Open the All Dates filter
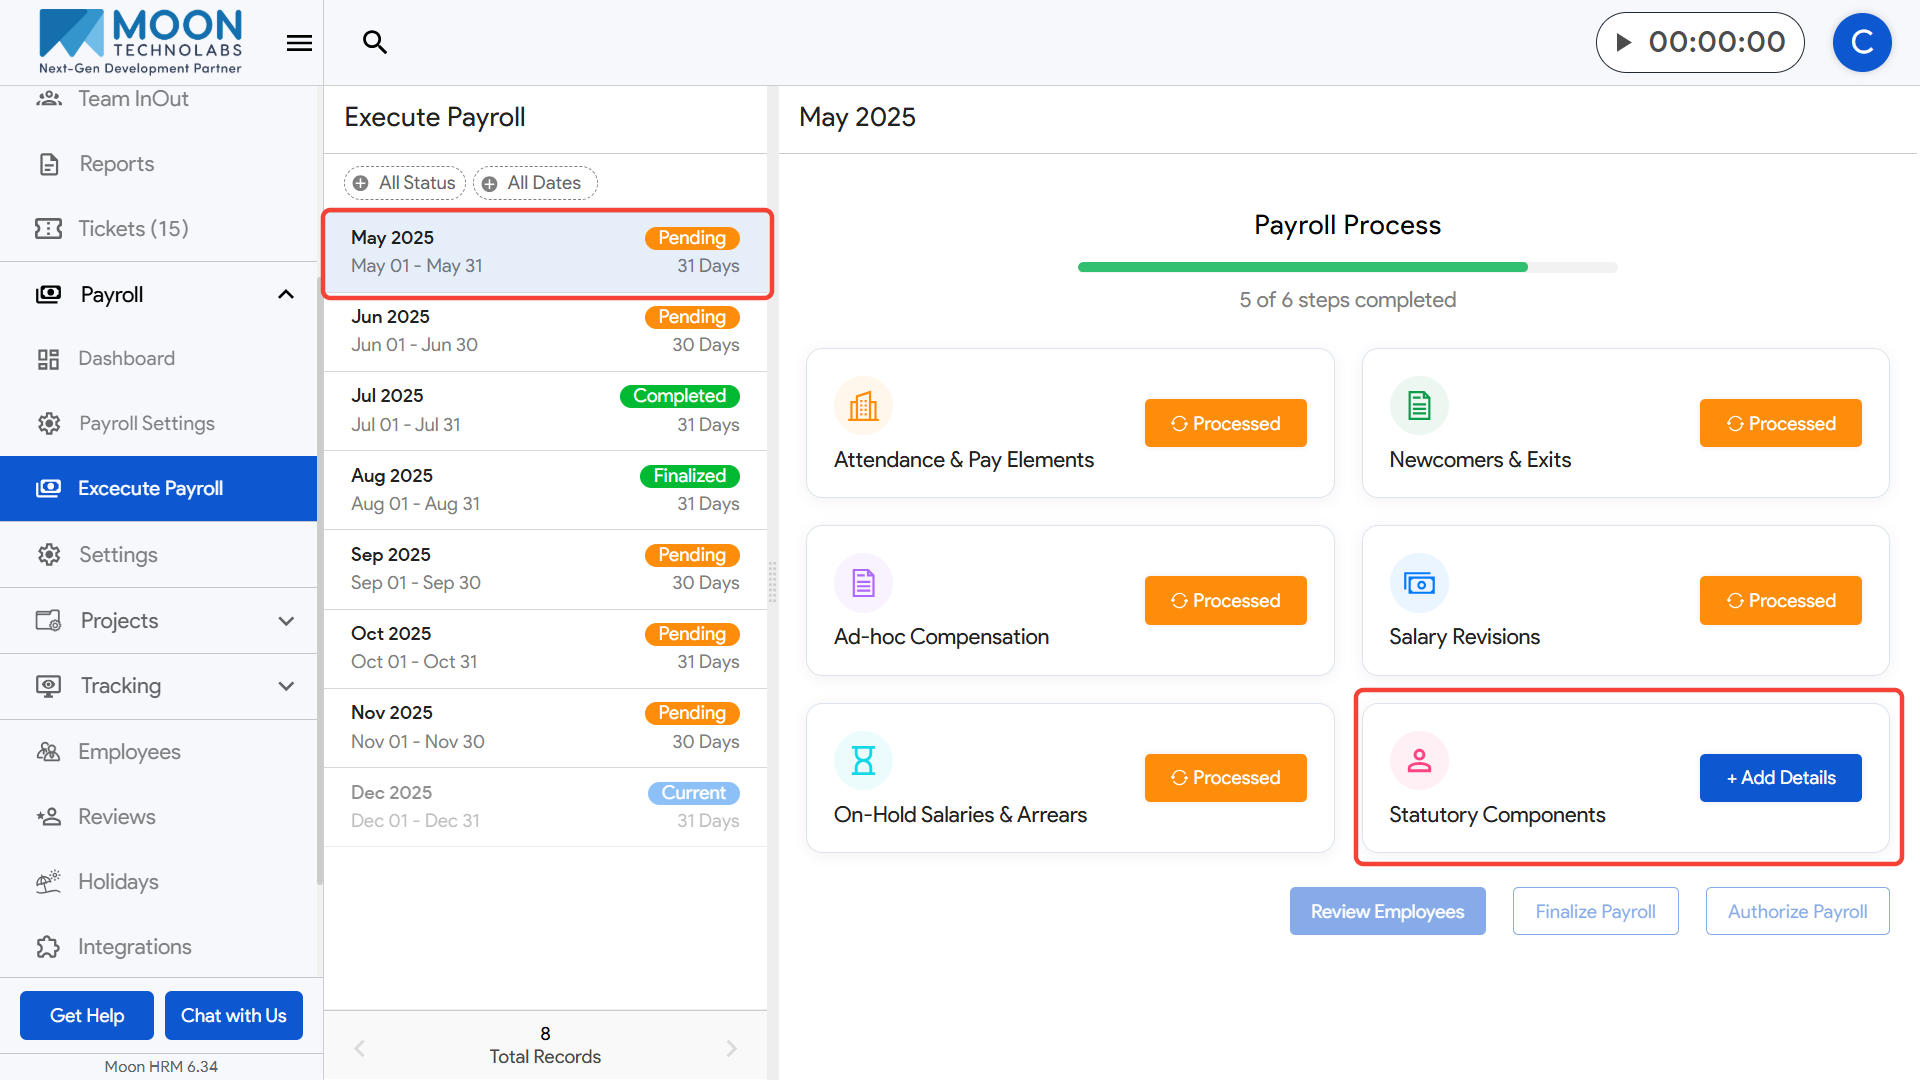Image resolution: width=1920 pixels, height=1080 pixels. point(534,183)
